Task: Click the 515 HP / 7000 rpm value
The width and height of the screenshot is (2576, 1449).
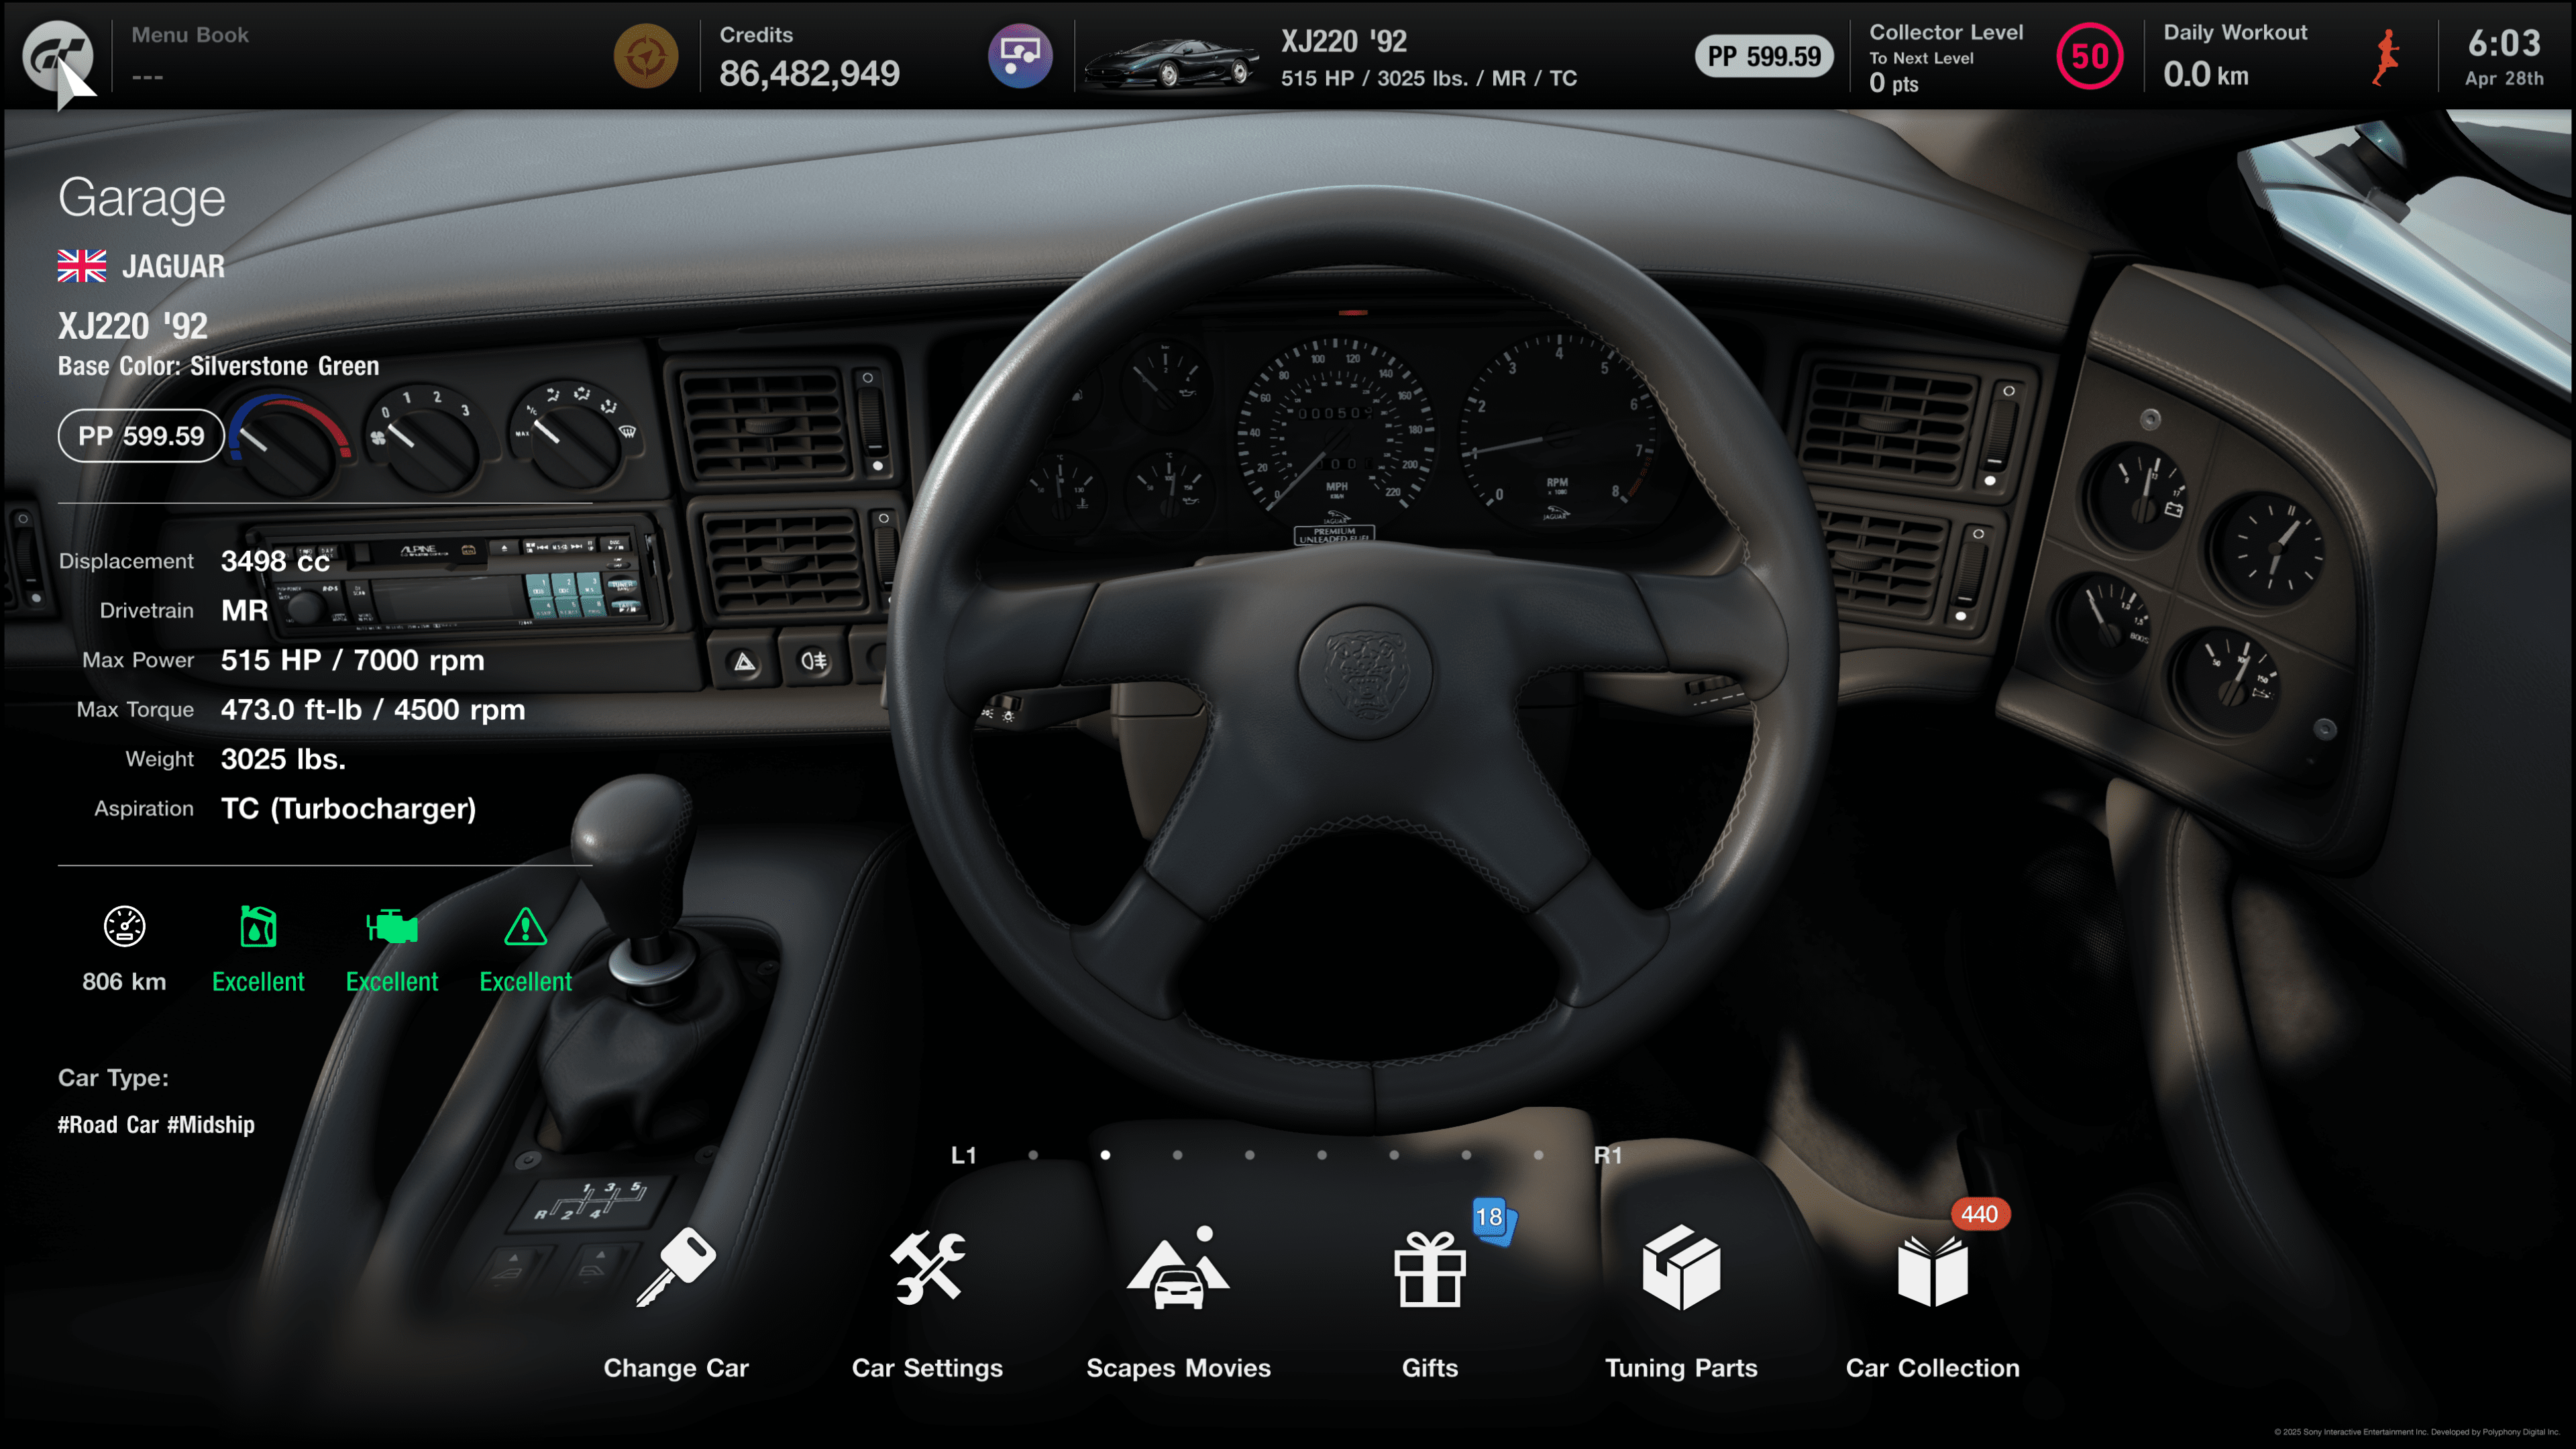Action: coord(352,661)
